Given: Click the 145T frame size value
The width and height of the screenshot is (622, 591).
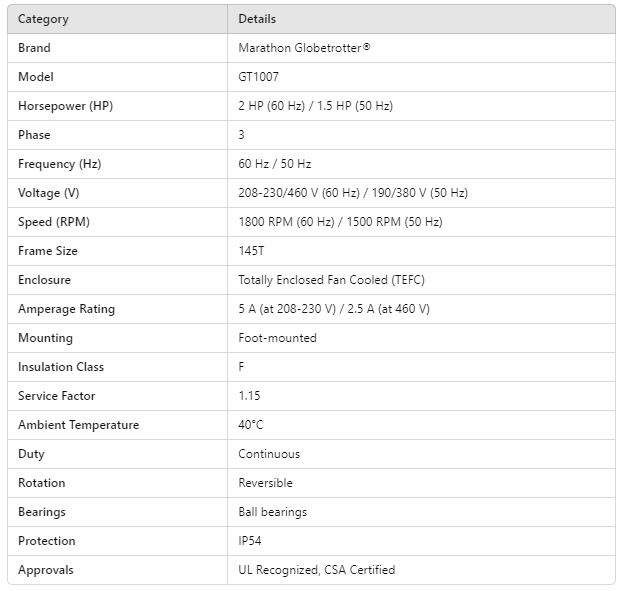Looking at the screenshot, I should [254, 251].
